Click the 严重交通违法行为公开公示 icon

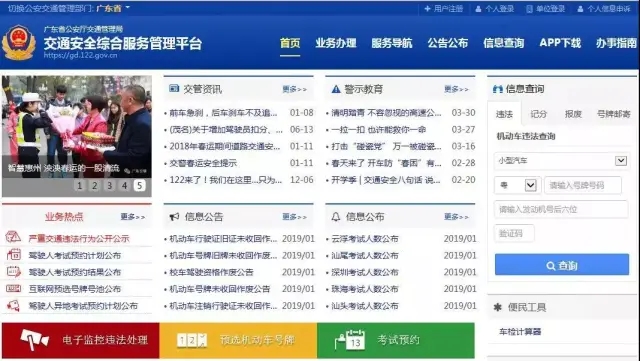13,237
